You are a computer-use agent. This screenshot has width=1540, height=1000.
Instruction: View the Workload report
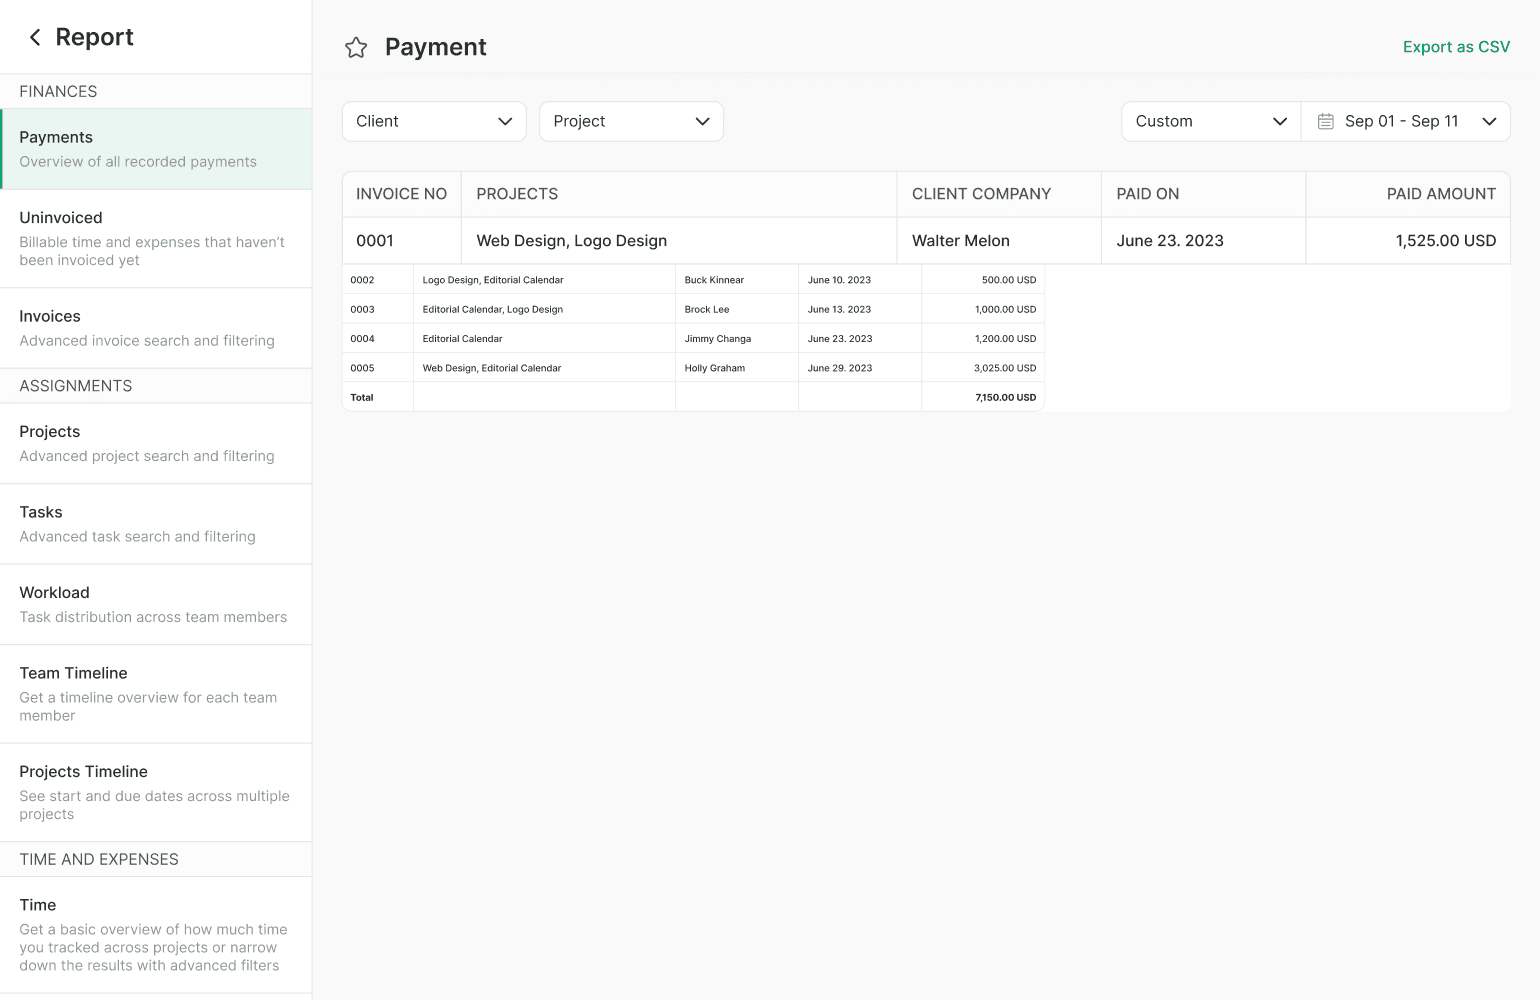tap(156, 604)
